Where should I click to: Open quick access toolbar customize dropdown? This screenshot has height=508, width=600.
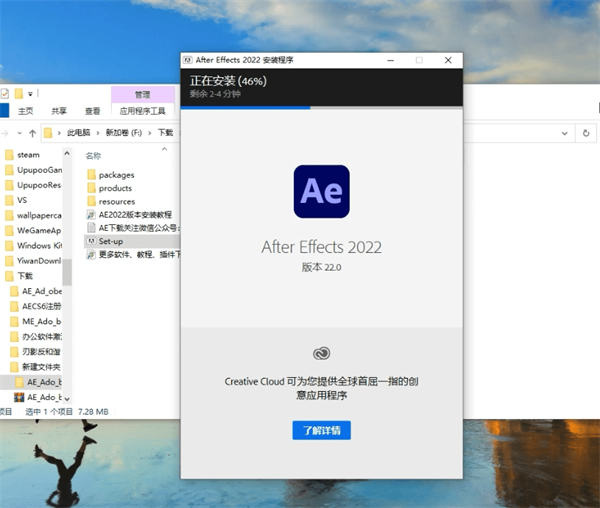coord(30,94)
